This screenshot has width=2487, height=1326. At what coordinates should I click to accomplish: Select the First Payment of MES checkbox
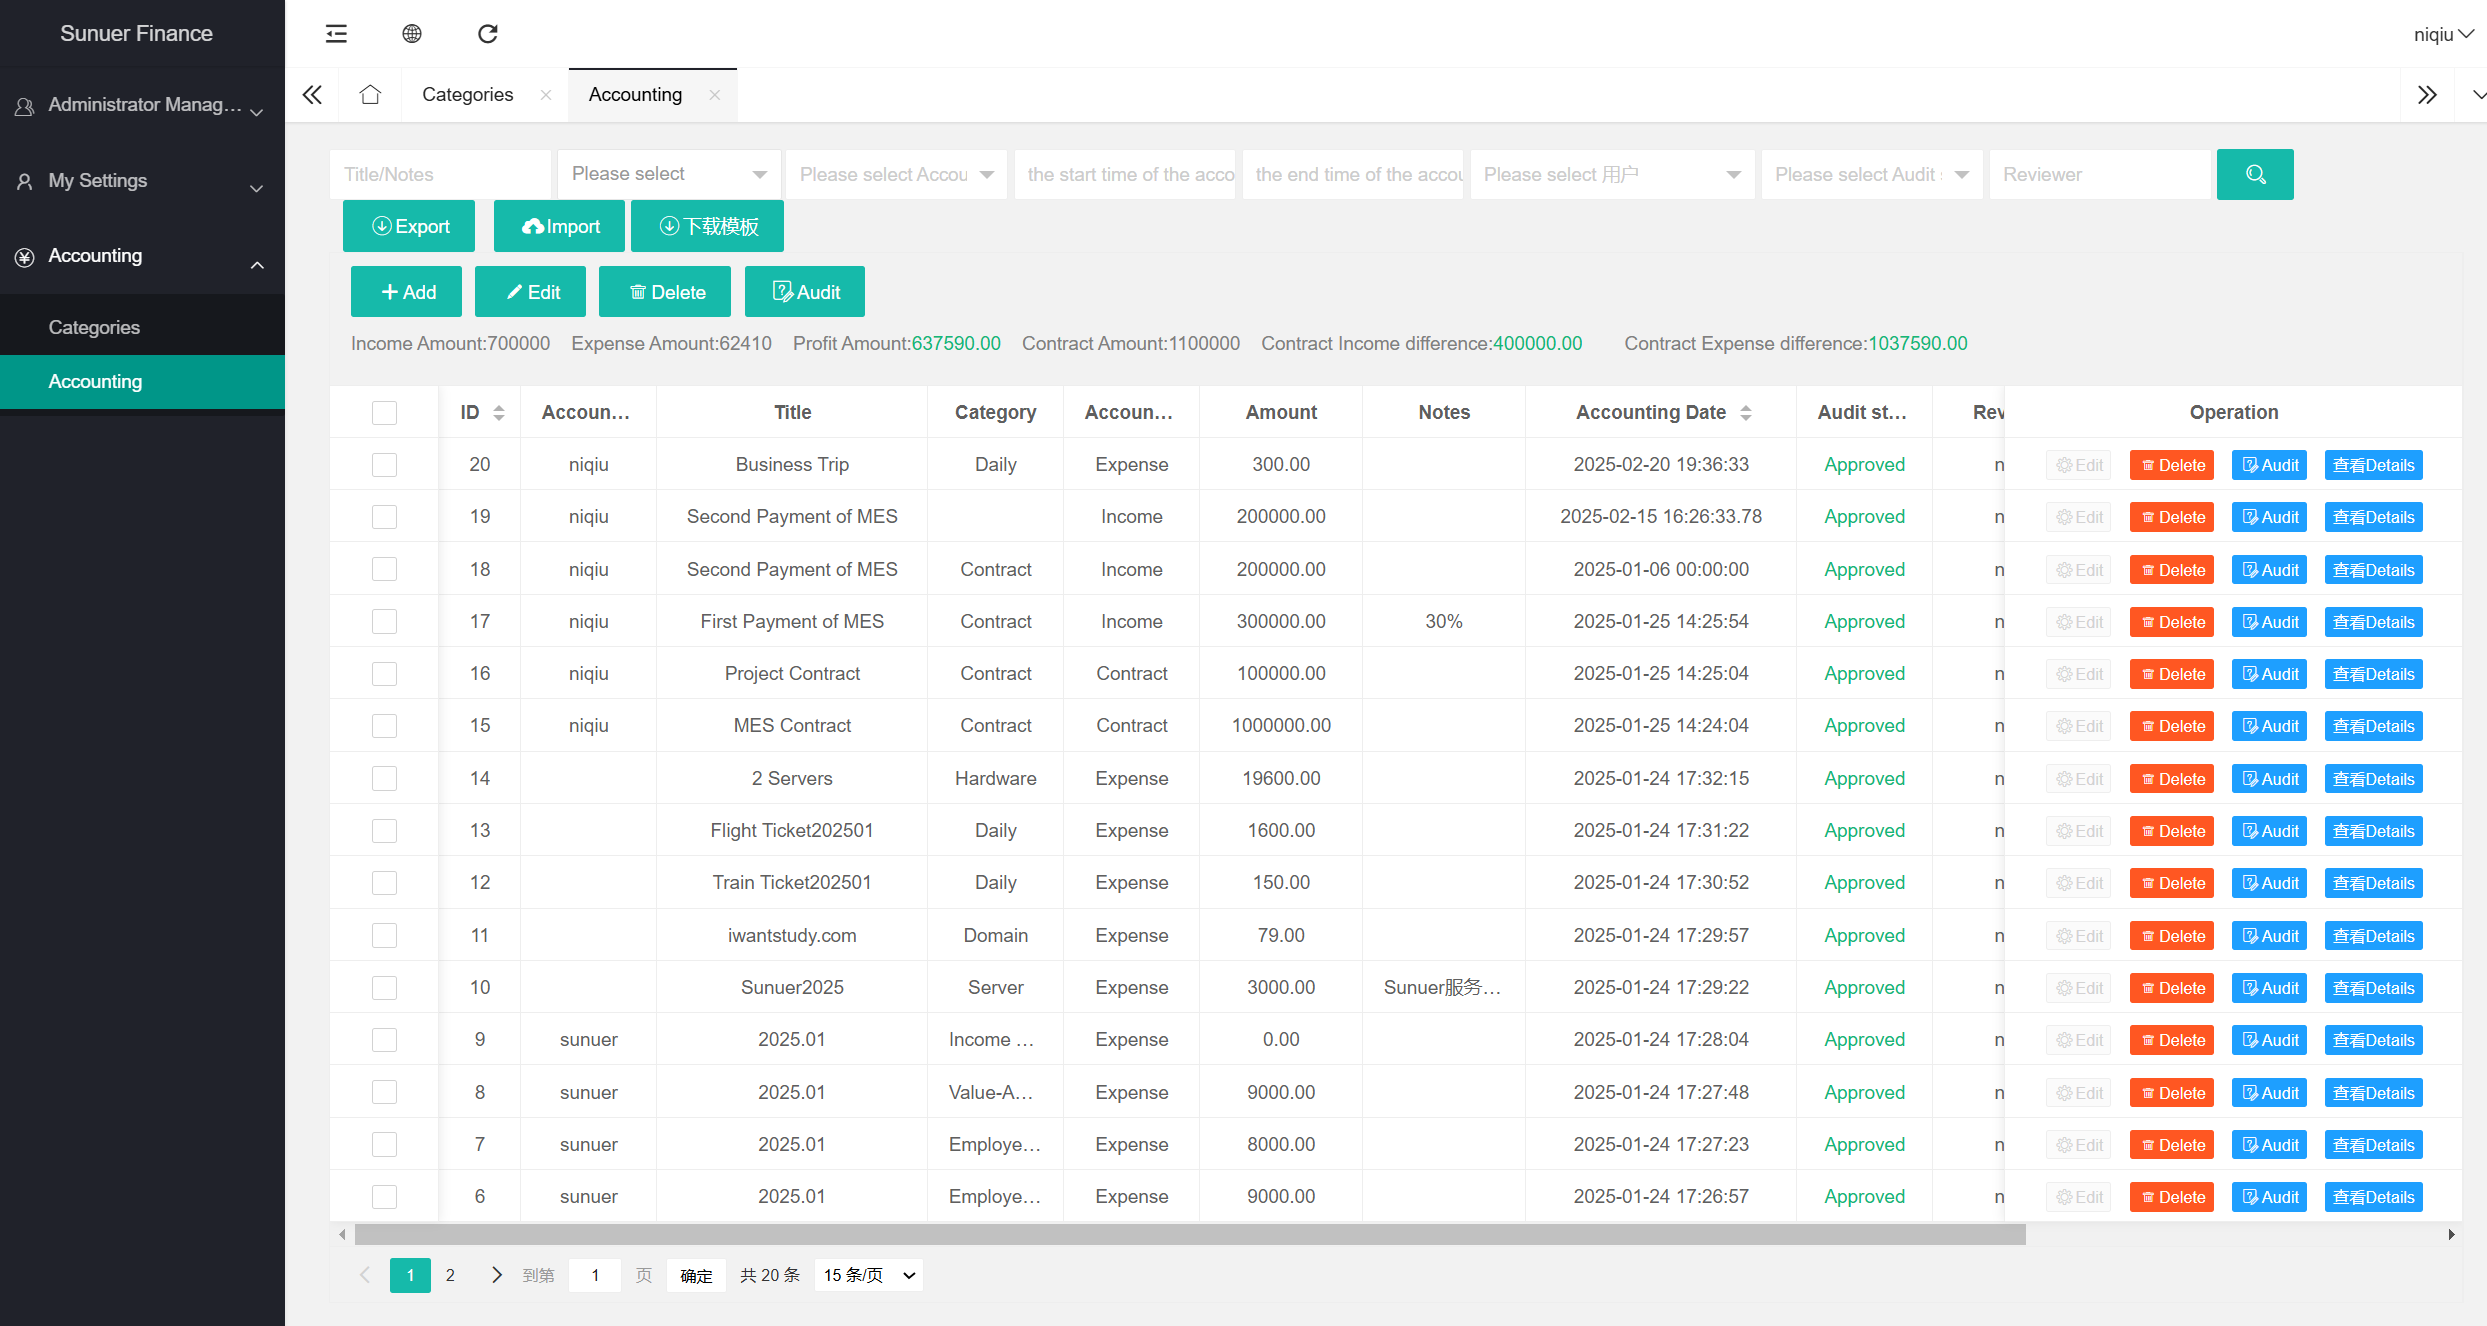(384, 622)
